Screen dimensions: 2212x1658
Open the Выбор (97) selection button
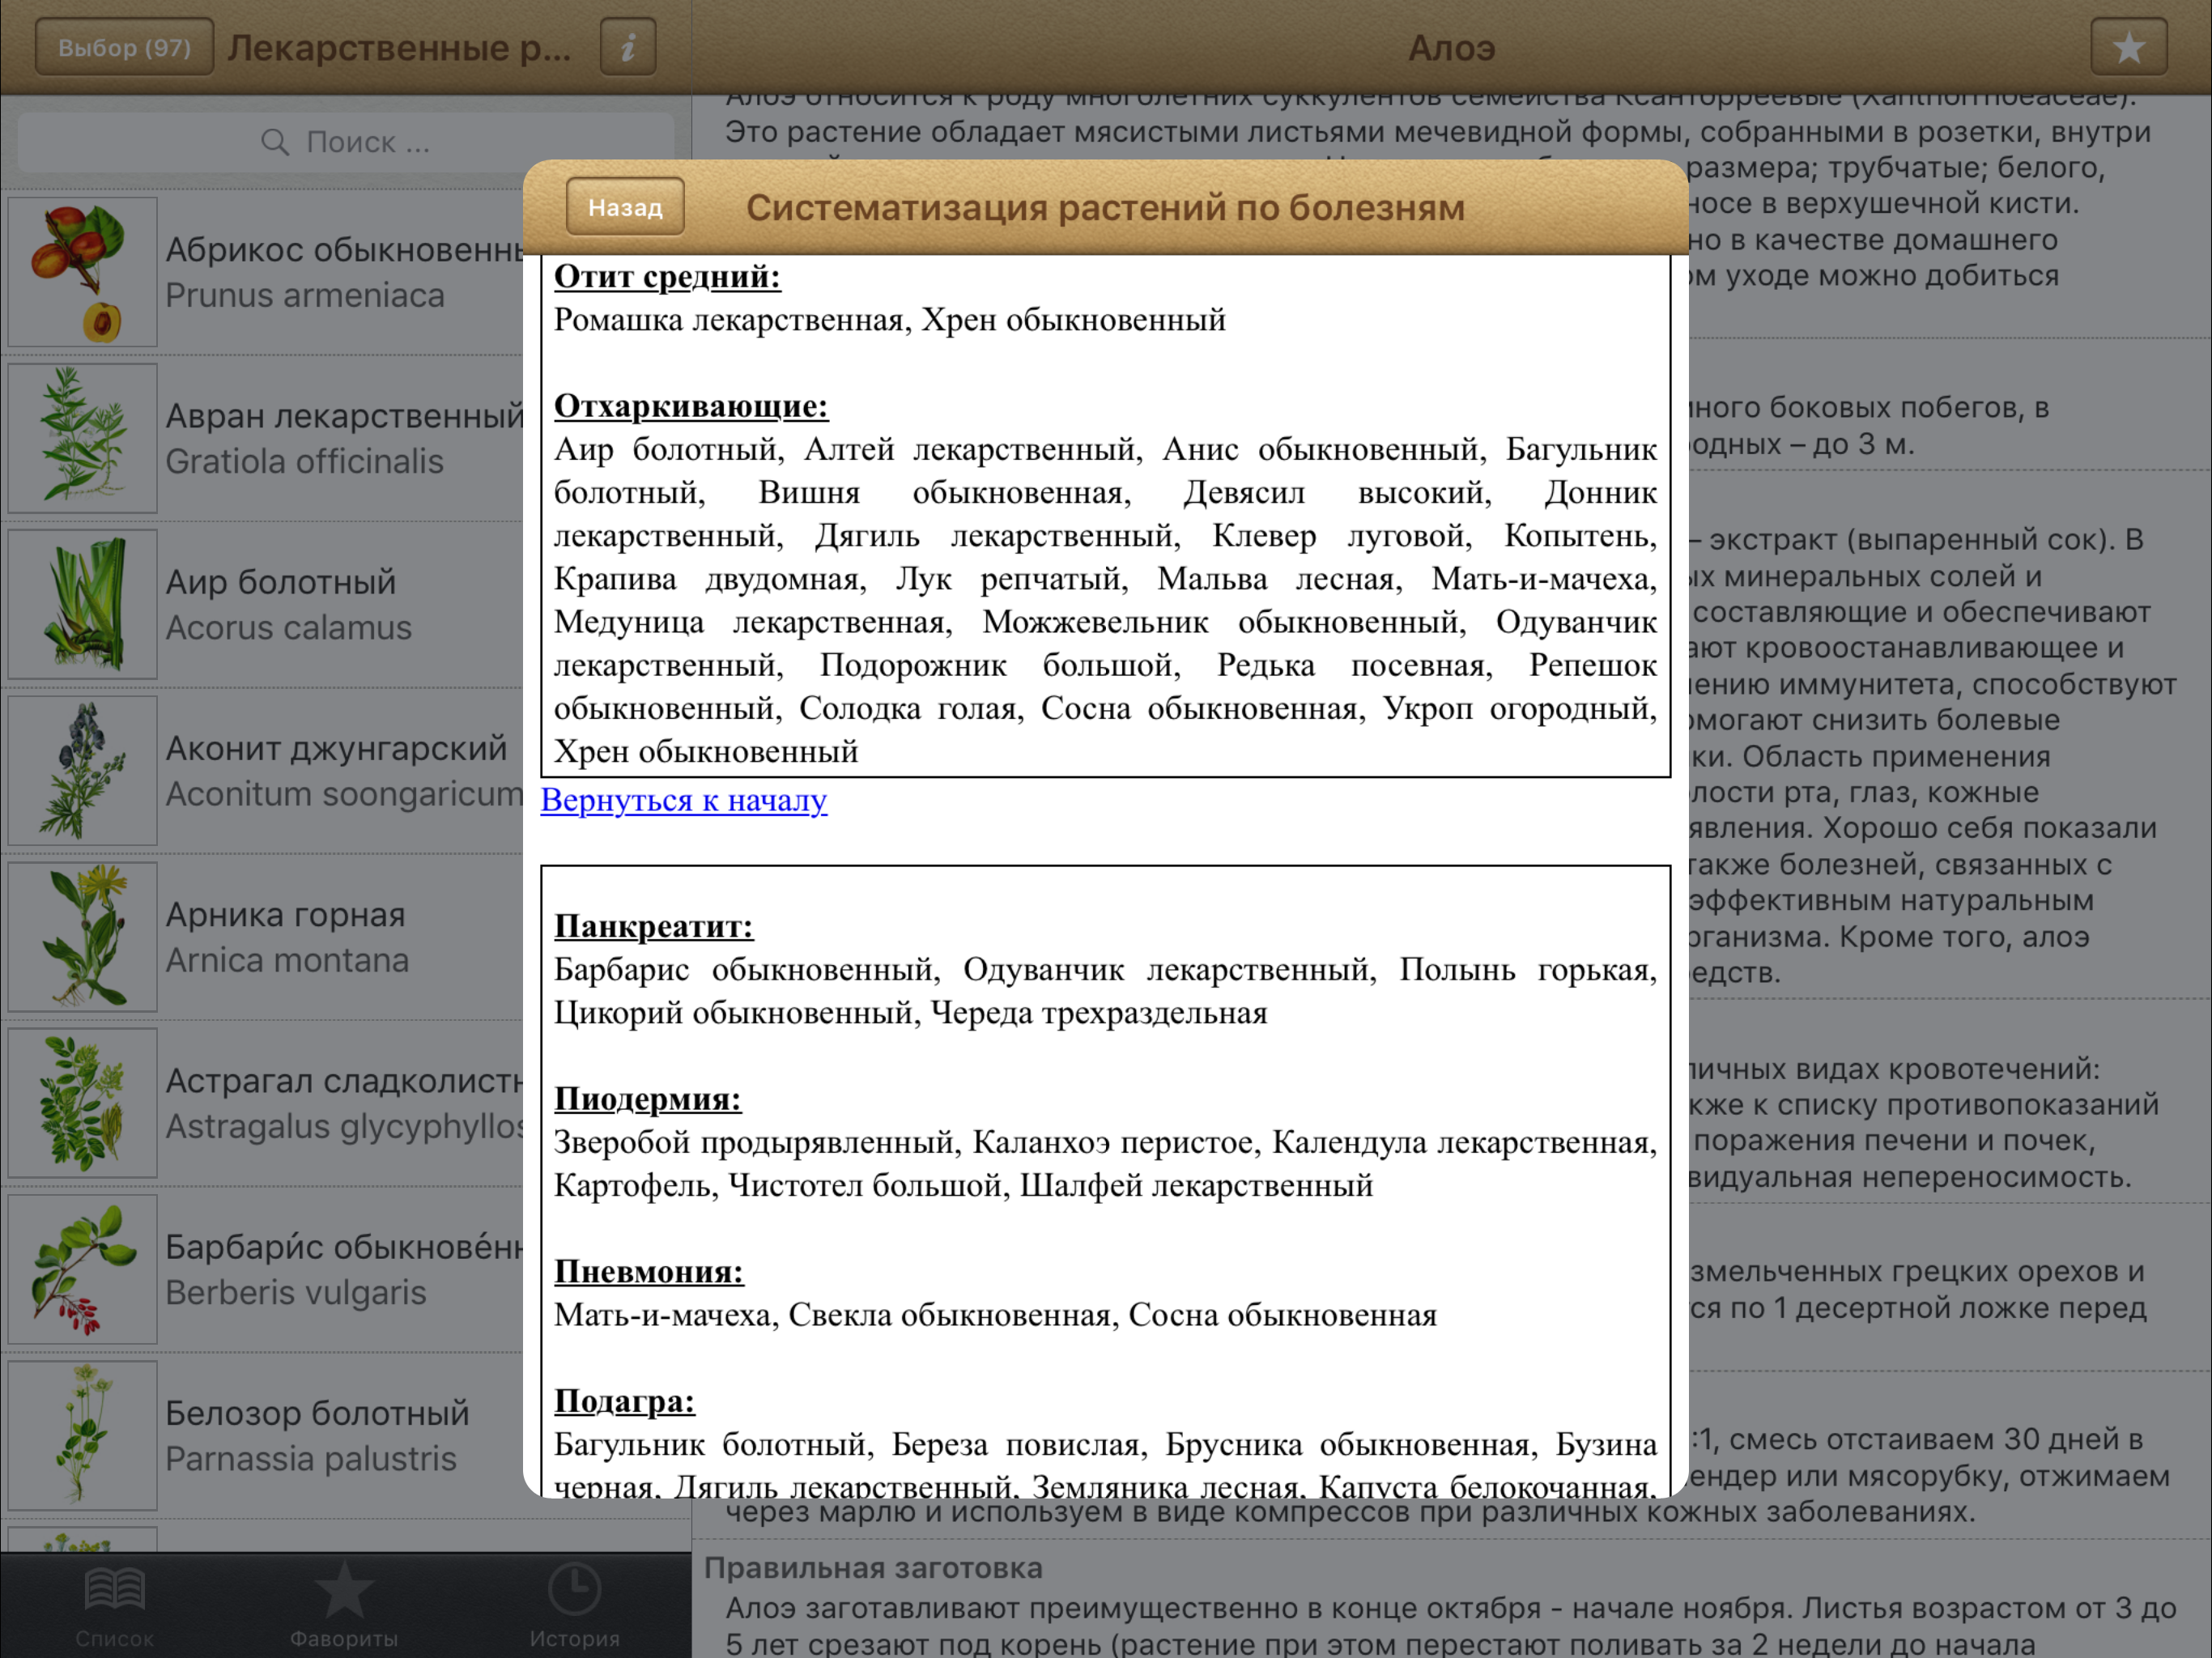124,47
